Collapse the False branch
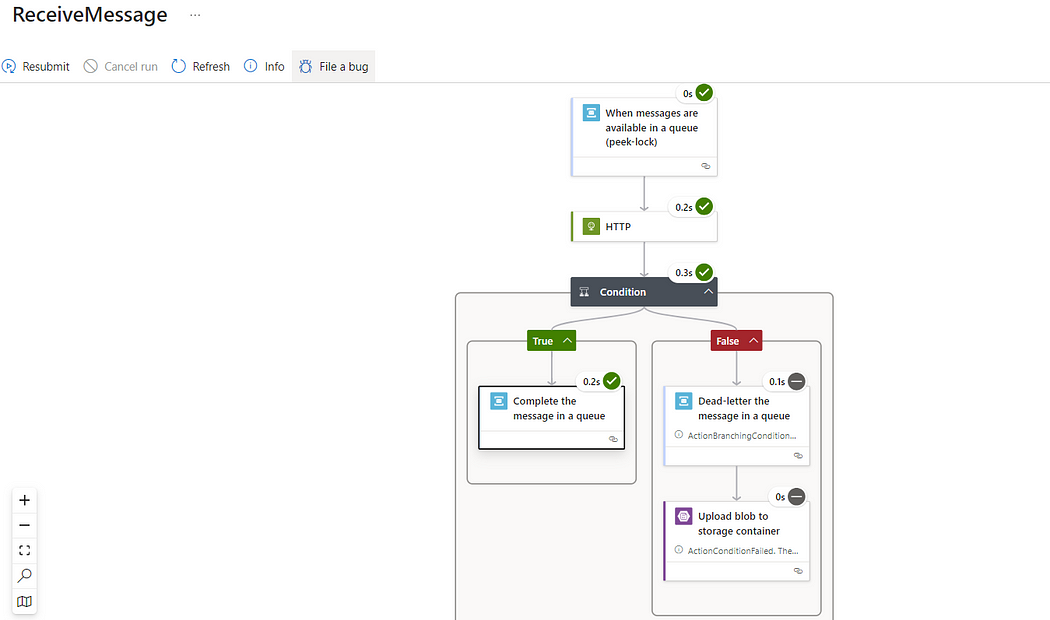 click(x=753, y=340)
